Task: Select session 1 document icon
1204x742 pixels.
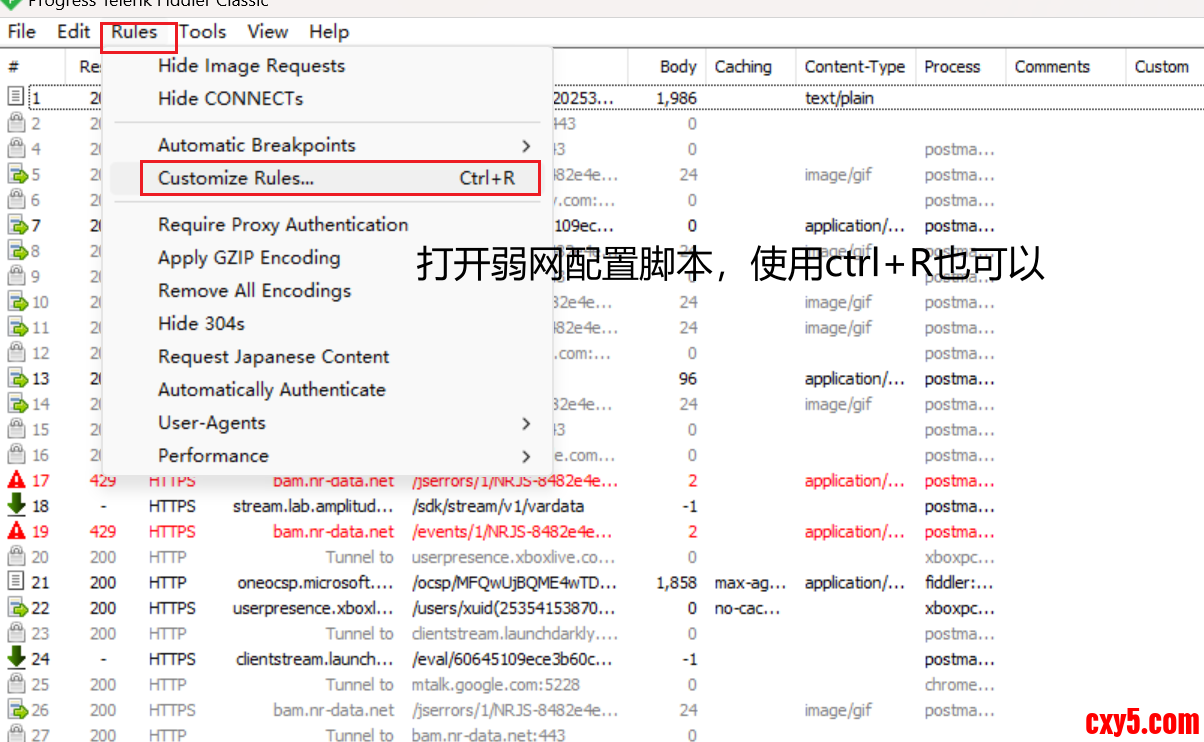Action: point(16,98)
